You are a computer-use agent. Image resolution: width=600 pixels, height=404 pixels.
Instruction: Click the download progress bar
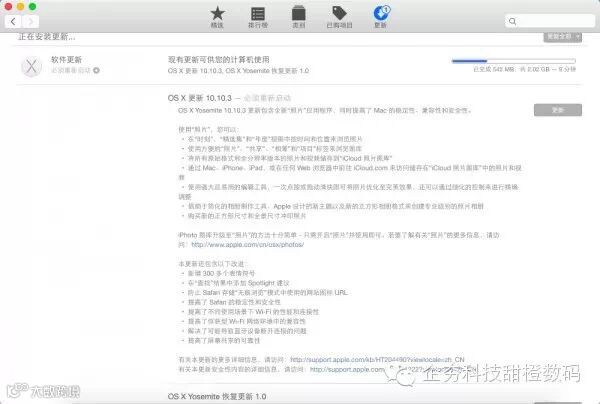[x=514, y=61]
